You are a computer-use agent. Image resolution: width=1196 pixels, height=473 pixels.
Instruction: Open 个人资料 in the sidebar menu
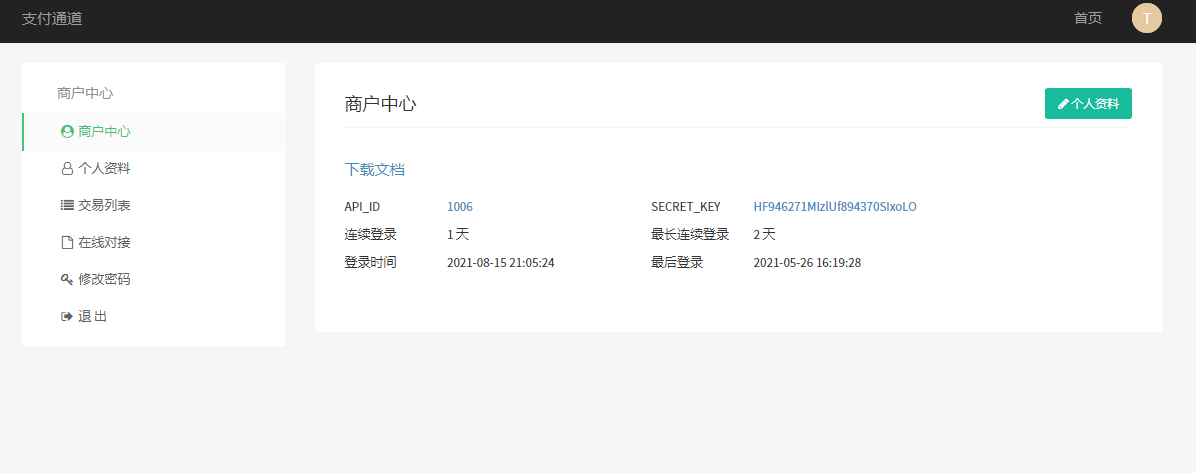coord(153,169)
